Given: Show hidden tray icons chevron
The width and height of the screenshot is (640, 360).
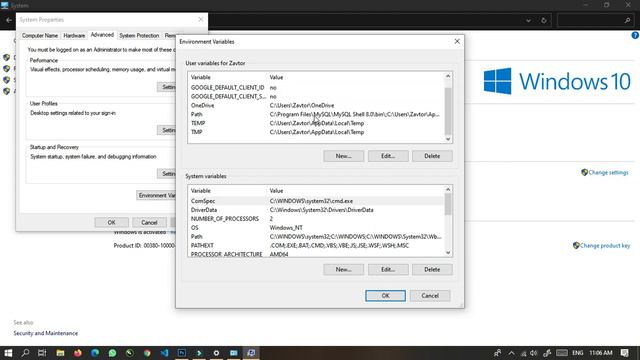Looking at the screenshot, I should pyautogui.click(x=511, y=353).
